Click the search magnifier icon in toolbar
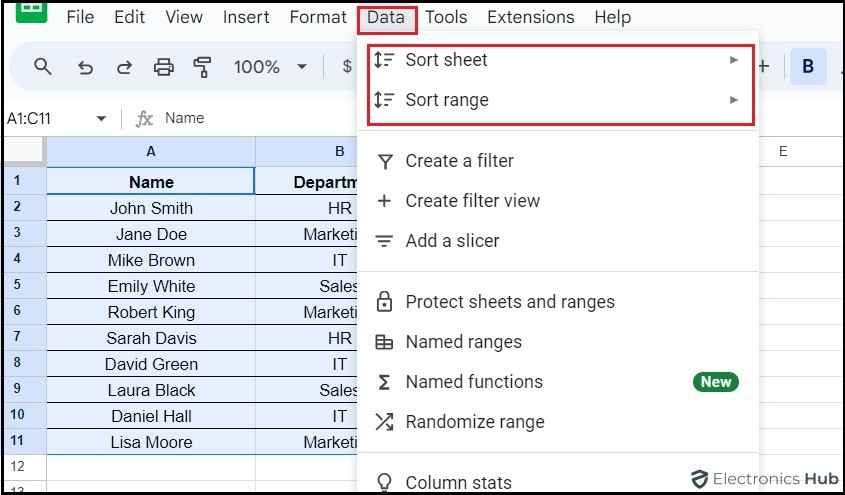 click(x=43, y=67)
